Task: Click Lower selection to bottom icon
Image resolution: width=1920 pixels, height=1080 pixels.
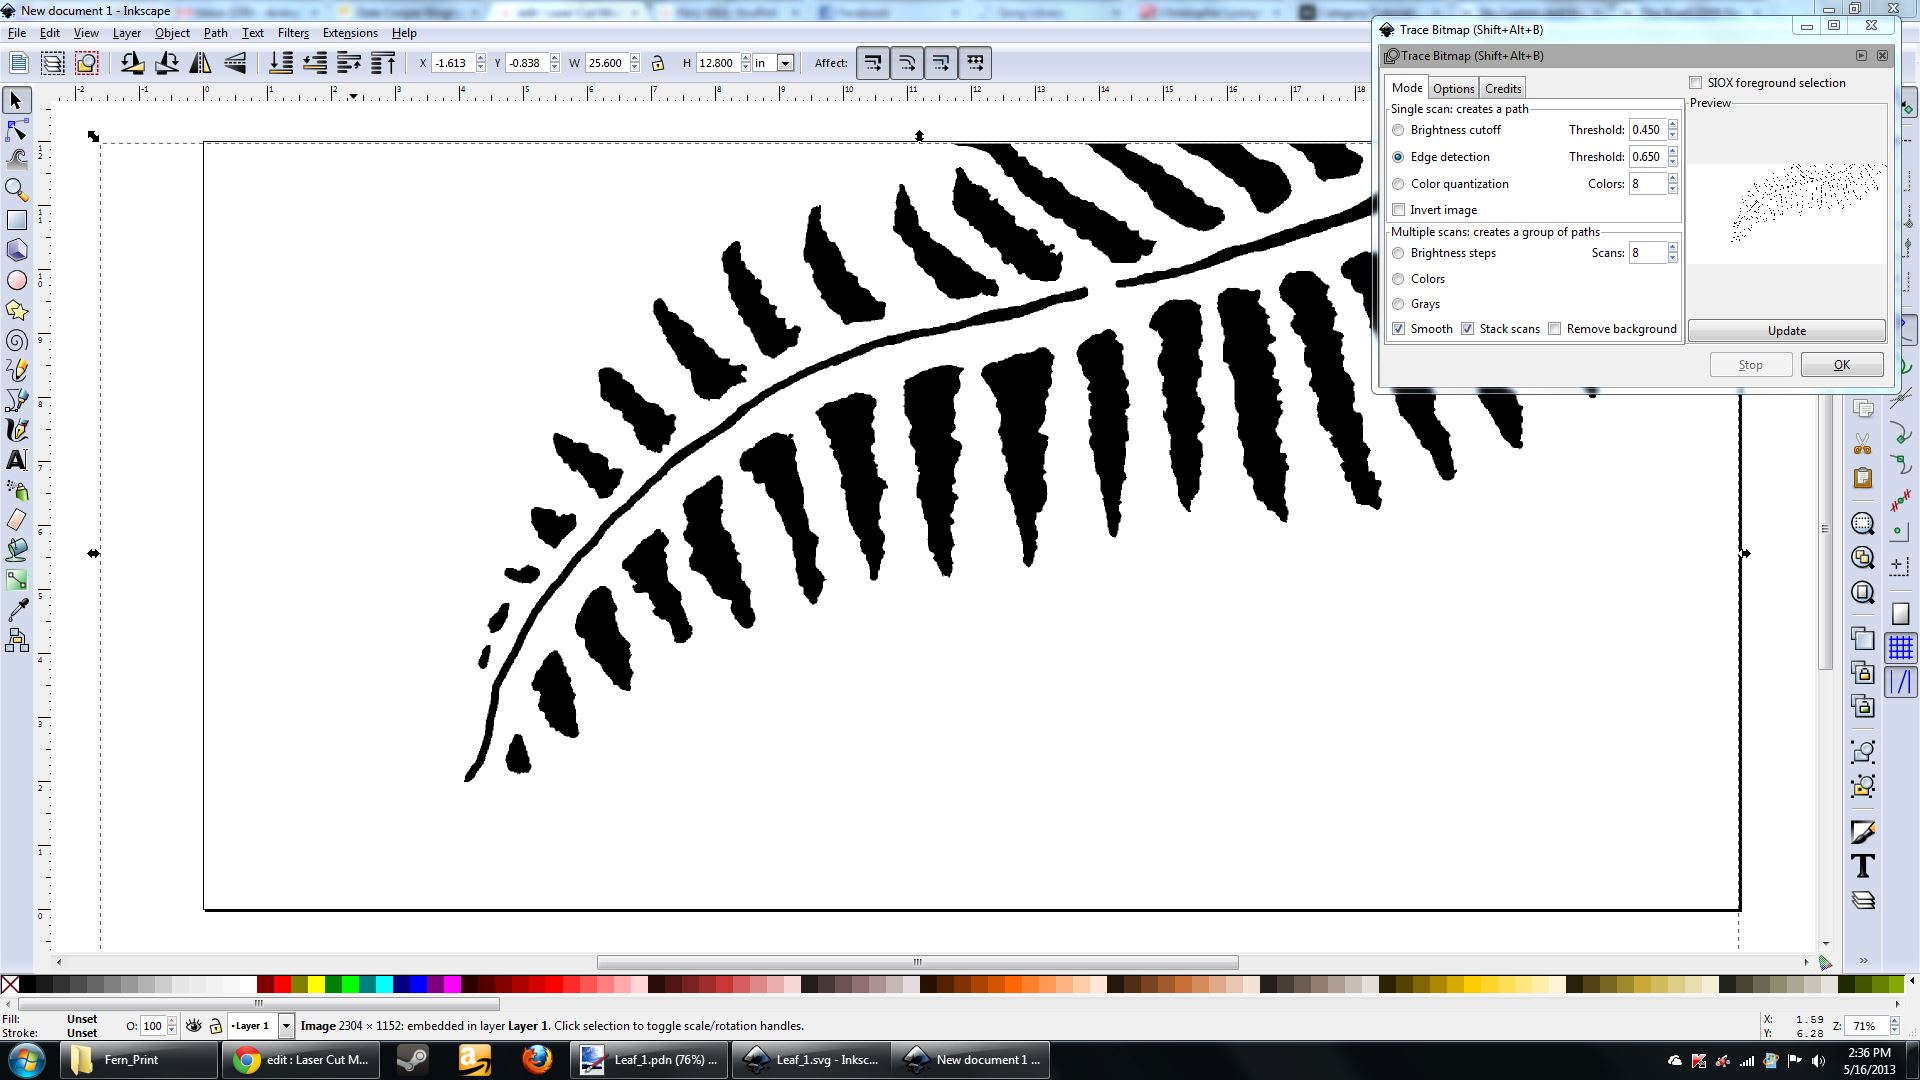Action: (281, 63)
